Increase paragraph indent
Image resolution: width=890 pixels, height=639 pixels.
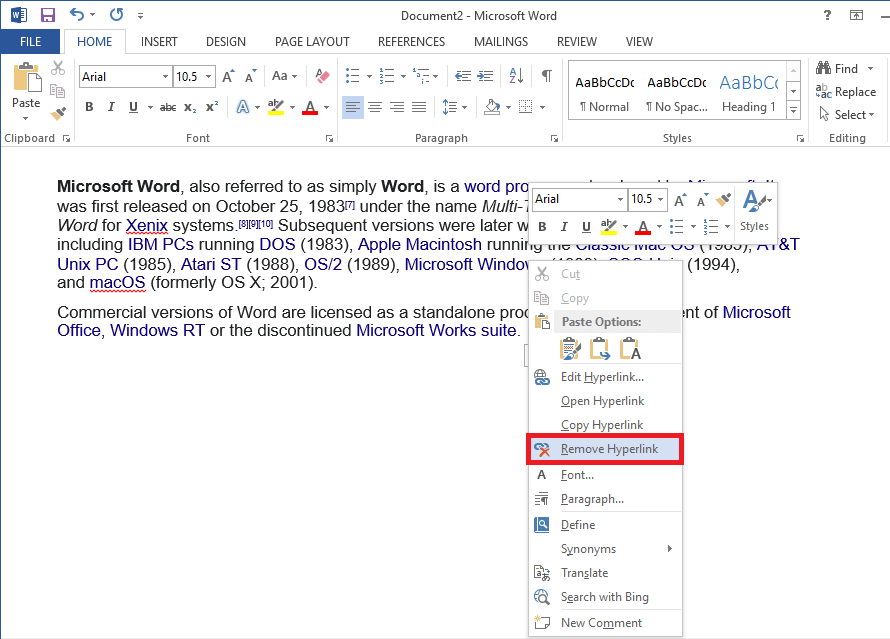point(485,76)
